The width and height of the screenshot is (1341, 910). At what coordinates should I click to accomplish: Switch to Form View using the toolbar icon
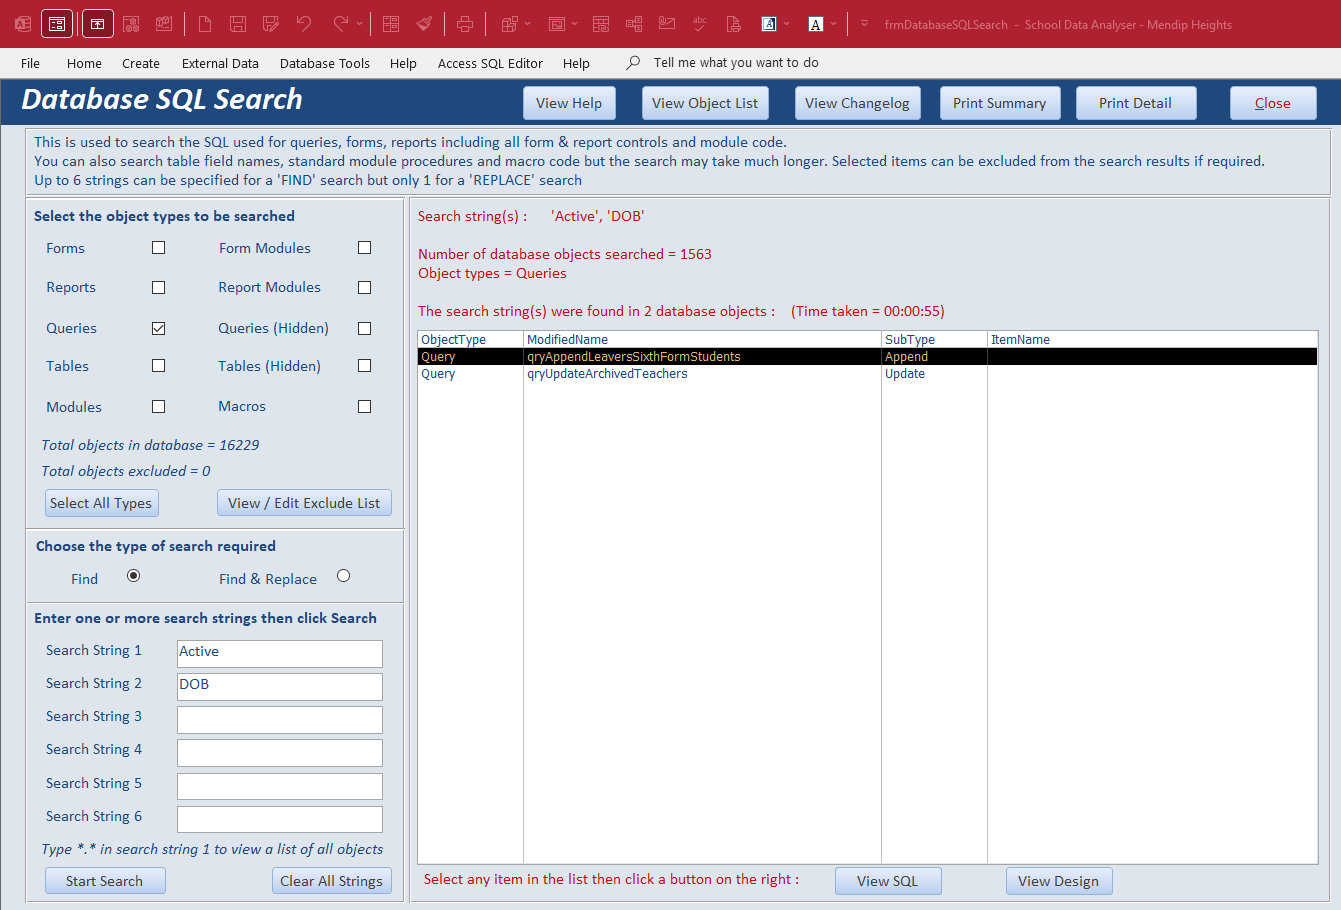[57, 24]
